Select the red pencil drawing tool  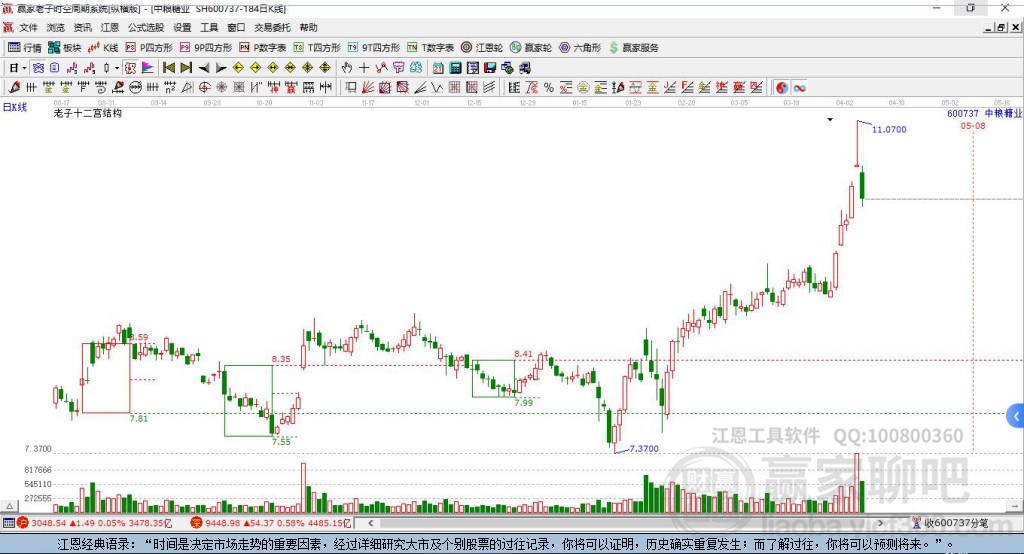tap(14, 88)
